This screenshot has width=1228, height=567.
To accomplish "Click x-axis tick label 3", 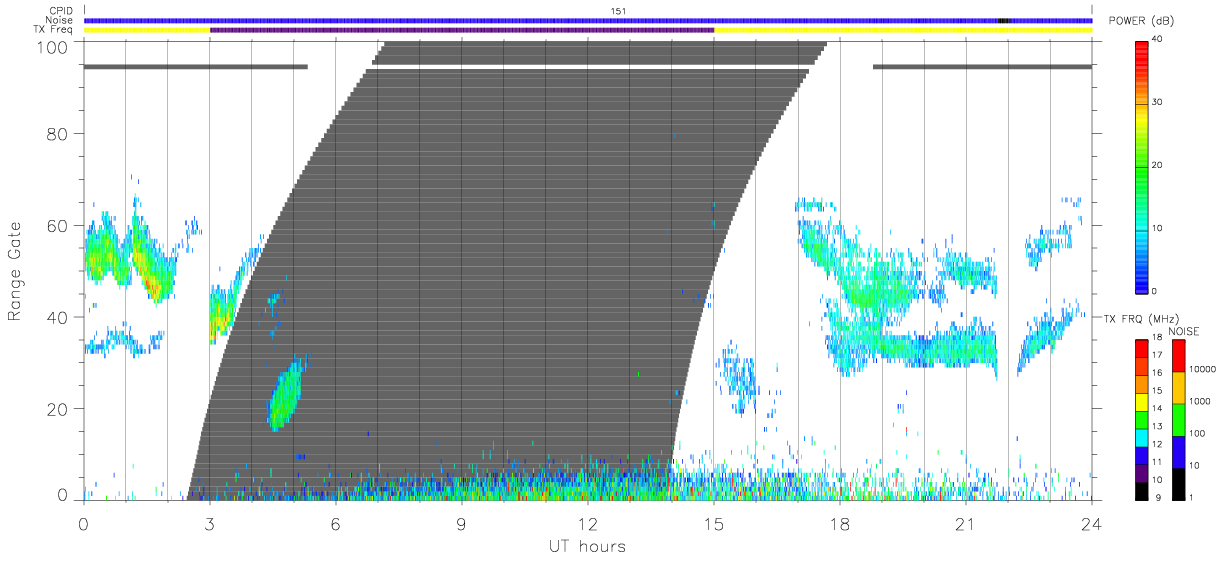I will point(209,523).
